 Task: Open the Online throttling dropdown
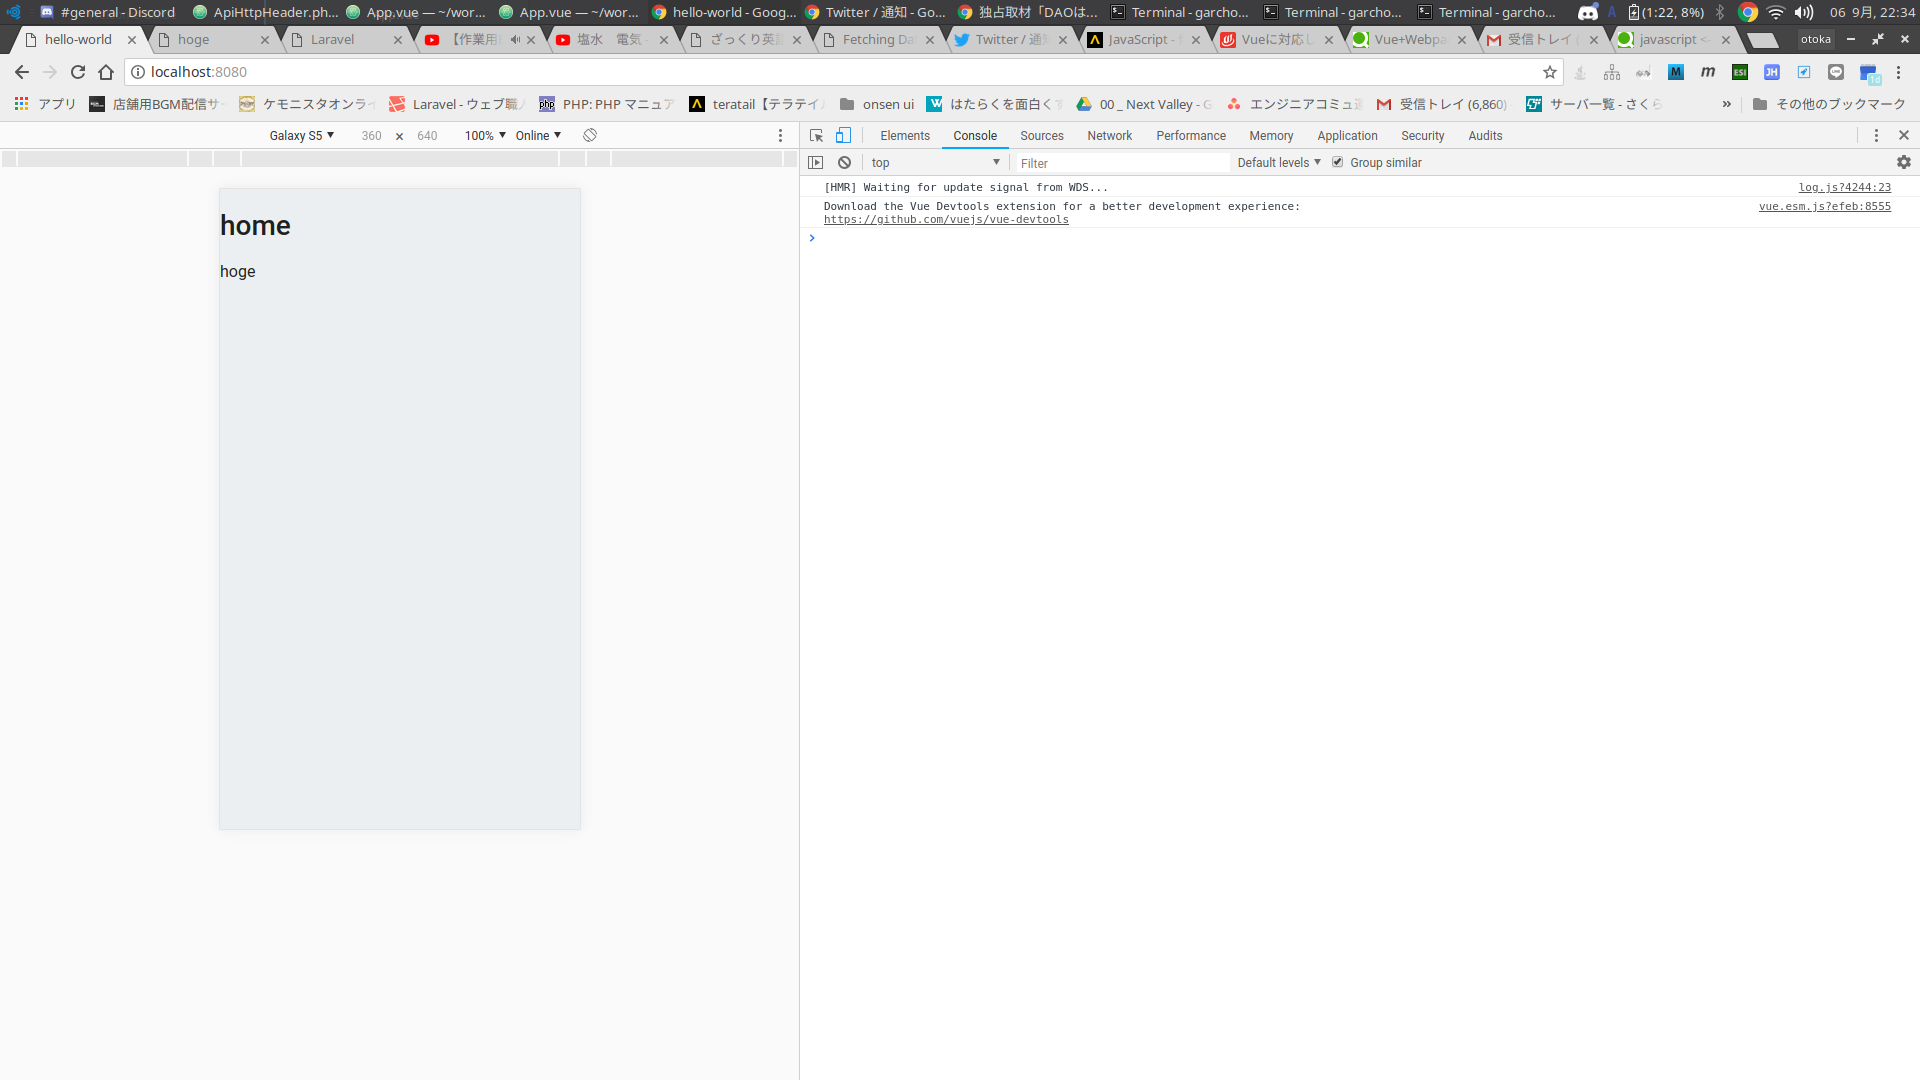click(538, 135)
